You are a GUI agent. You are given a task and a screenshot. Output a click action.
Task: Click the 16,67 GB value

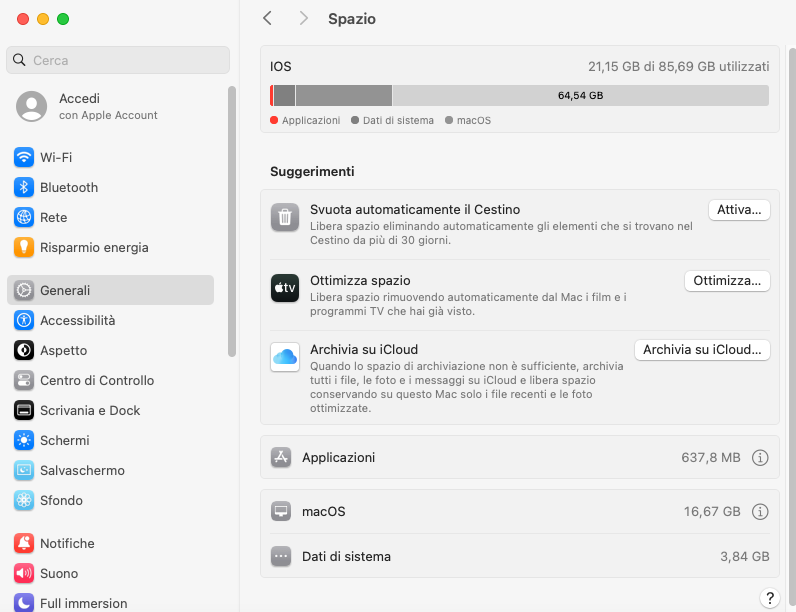[712, 512]
